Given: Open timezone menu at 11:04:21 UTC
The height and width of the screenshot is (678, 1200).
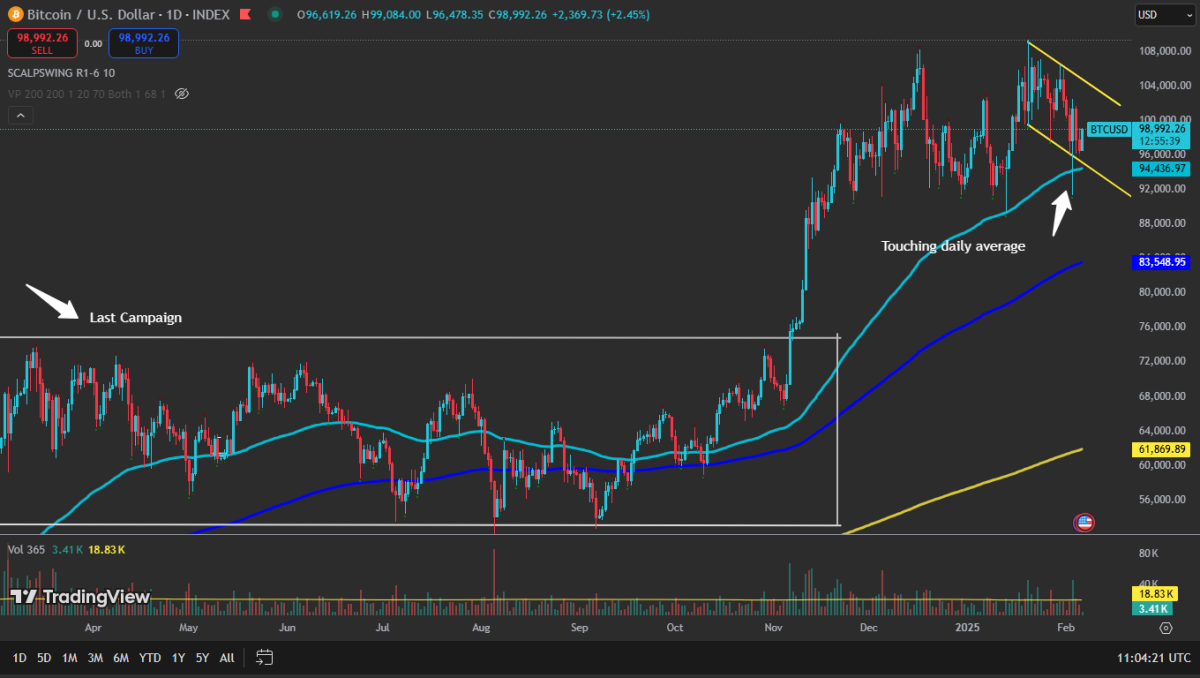Looking at the screenshot, I should point(1152,657).
